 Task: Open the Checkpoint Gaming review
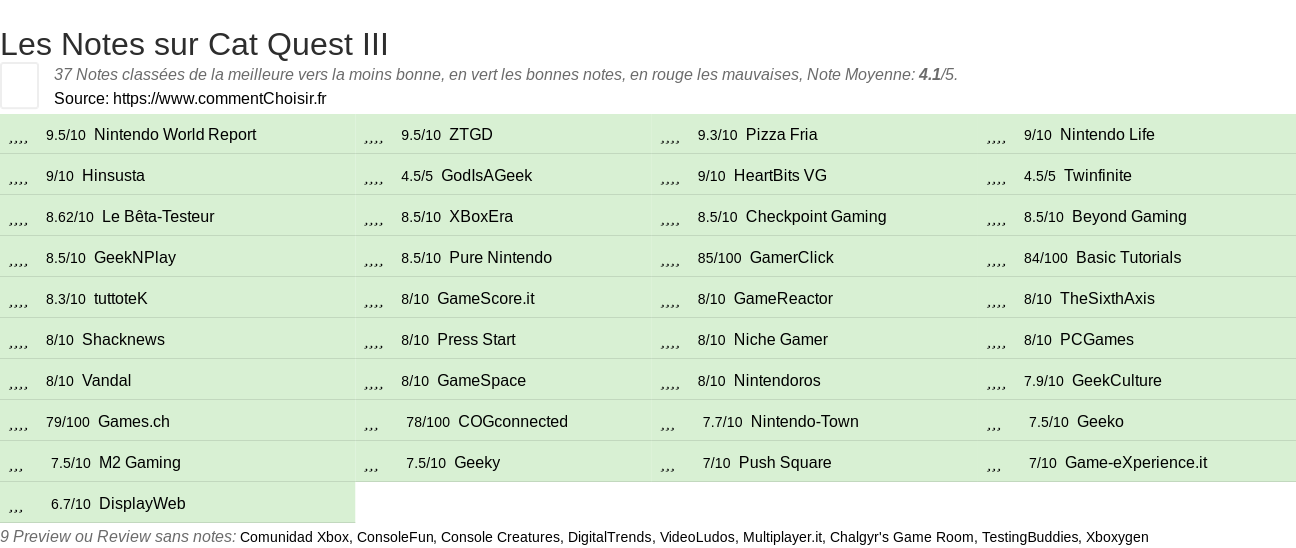(x=815, y=217)
